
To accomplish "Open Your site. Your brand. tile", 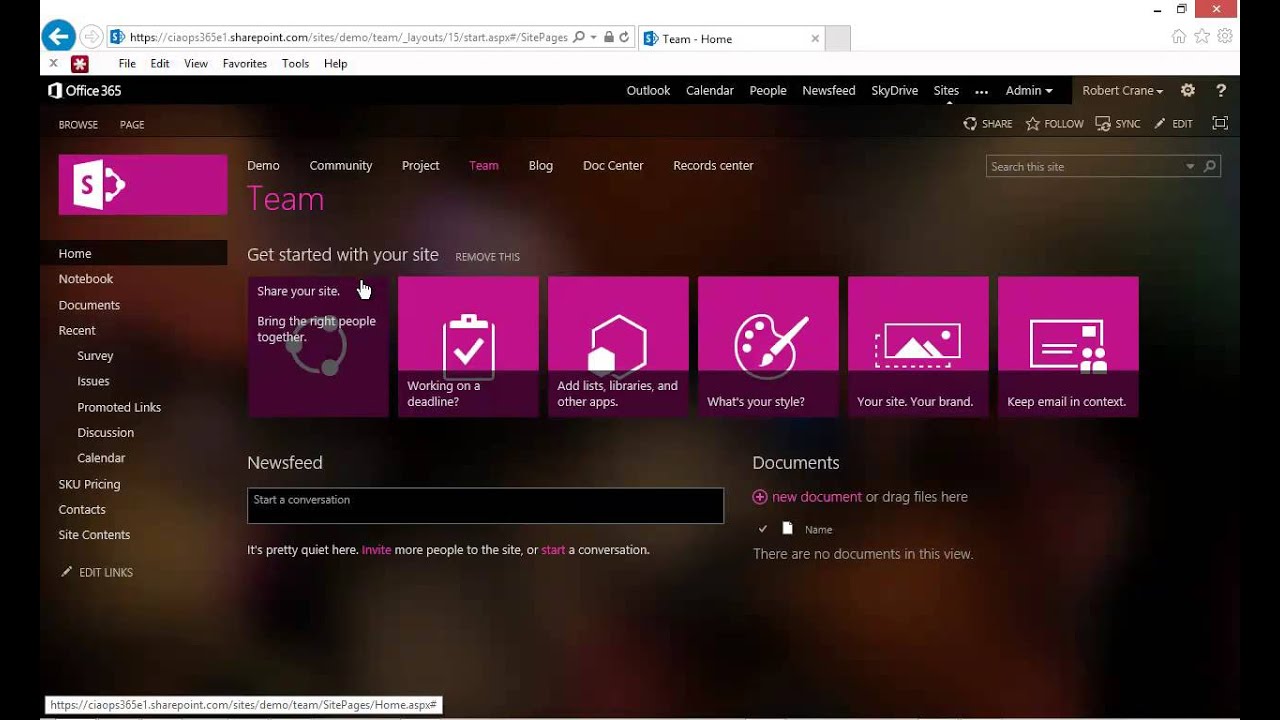I will click(x=918, y=346).
